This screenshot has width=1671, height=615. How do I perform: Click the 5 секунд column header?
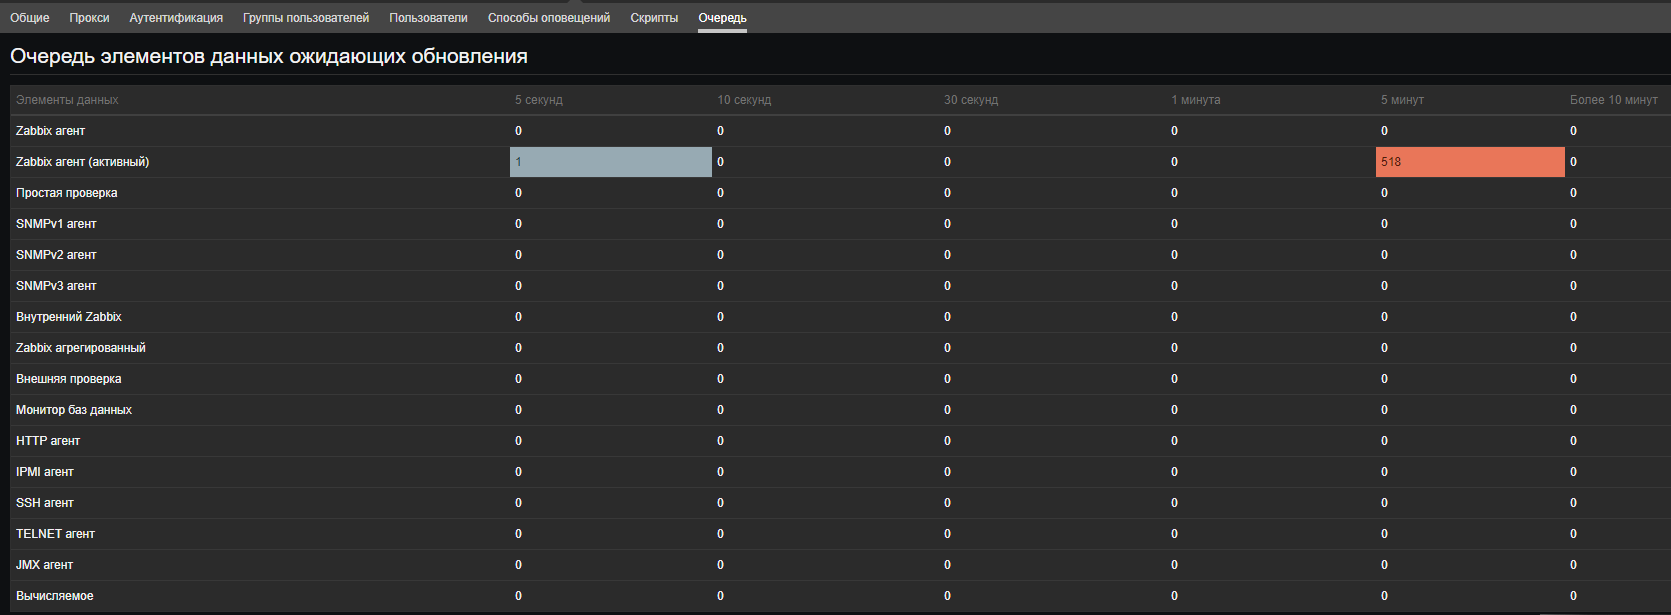tap(539, 100)
